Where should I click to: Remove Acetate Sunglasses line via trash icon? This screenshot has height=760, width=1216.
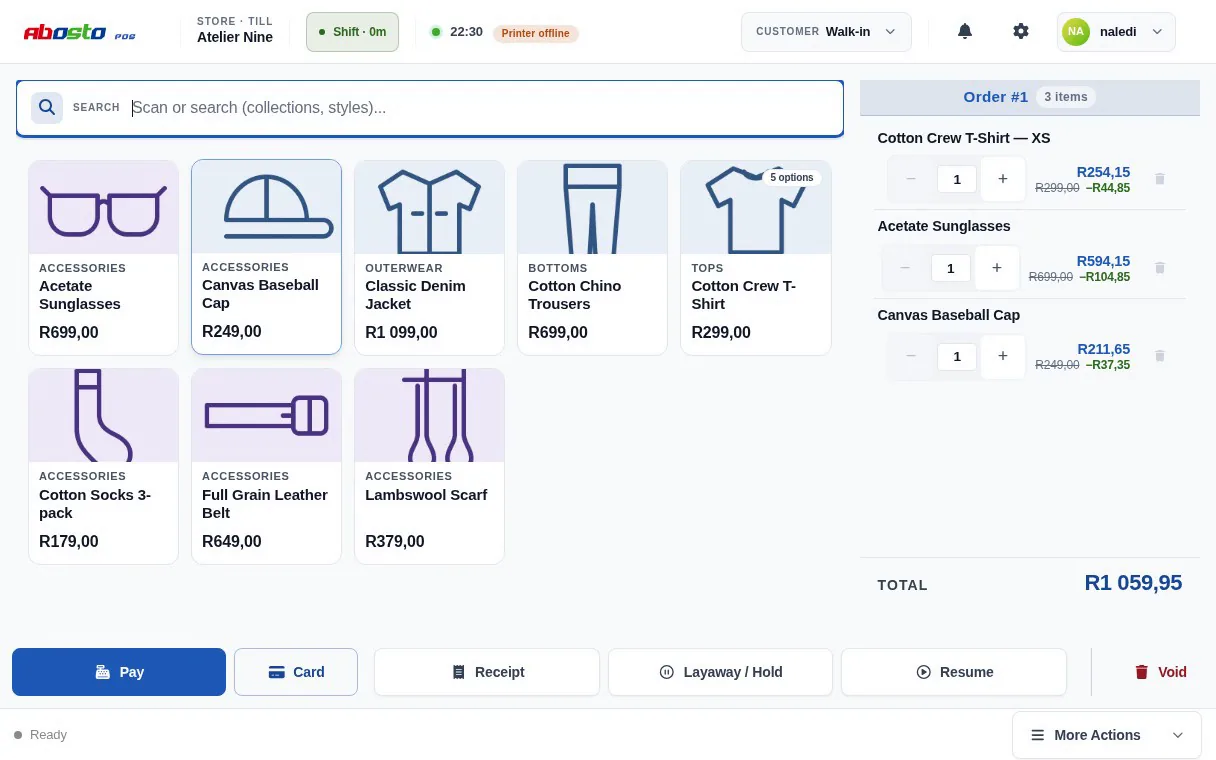[1160, 268]
